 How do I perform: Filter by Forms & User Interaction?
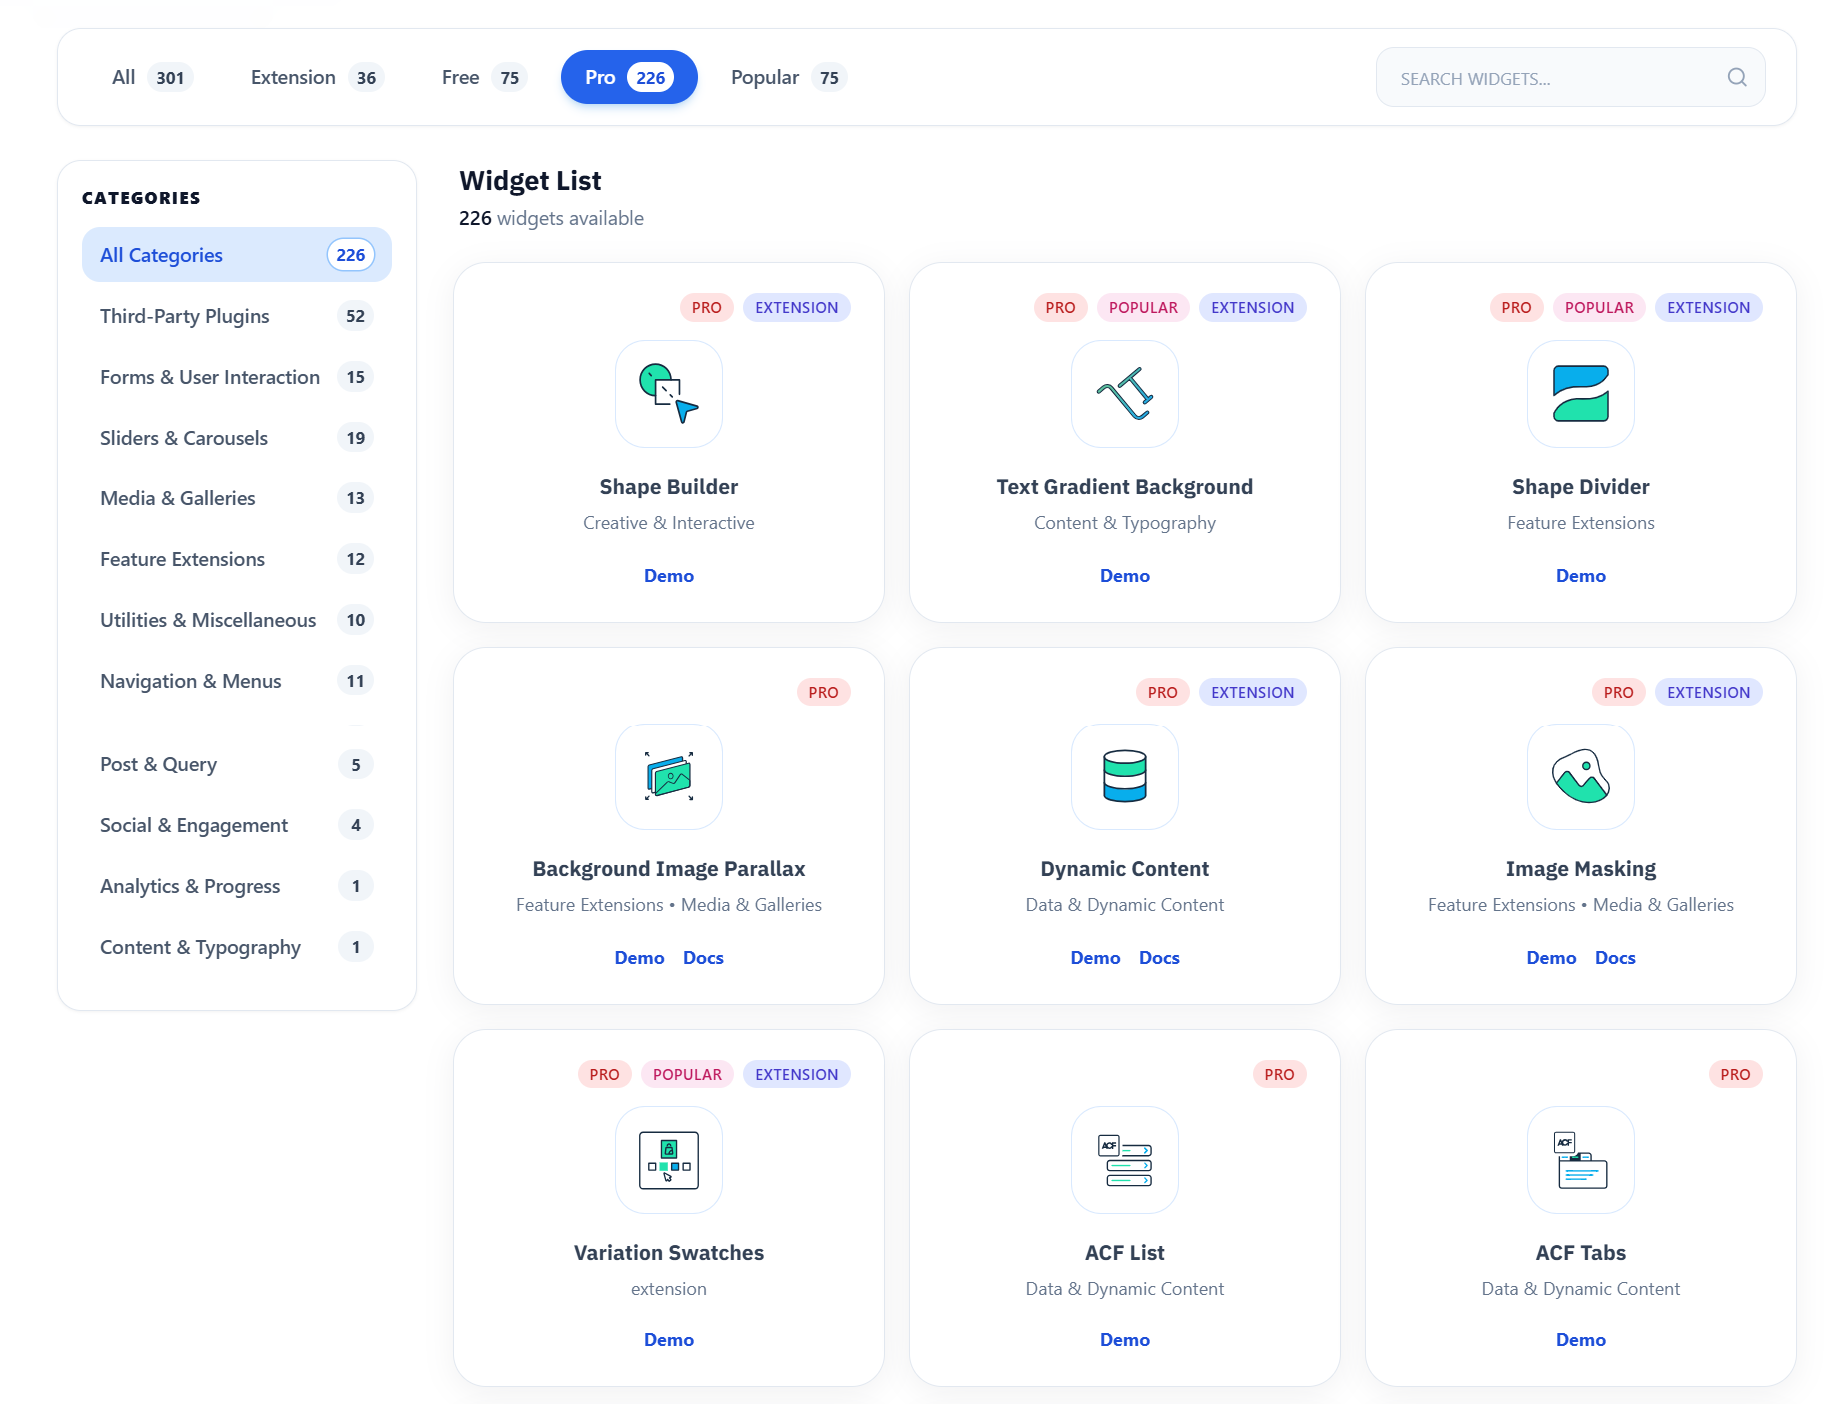[237, 377]
